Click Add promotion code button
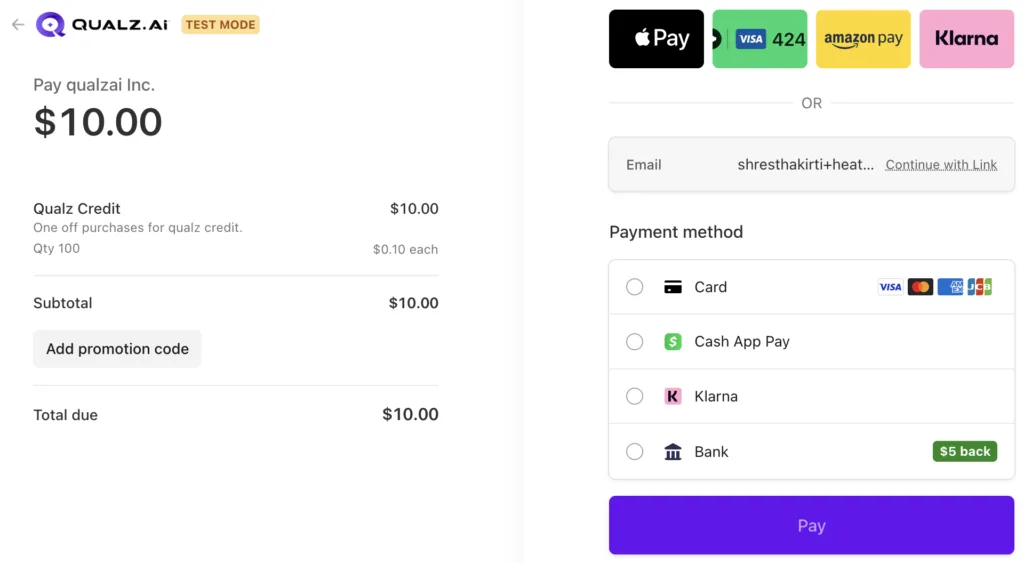The image size is (1024, 563). point(117,349)
